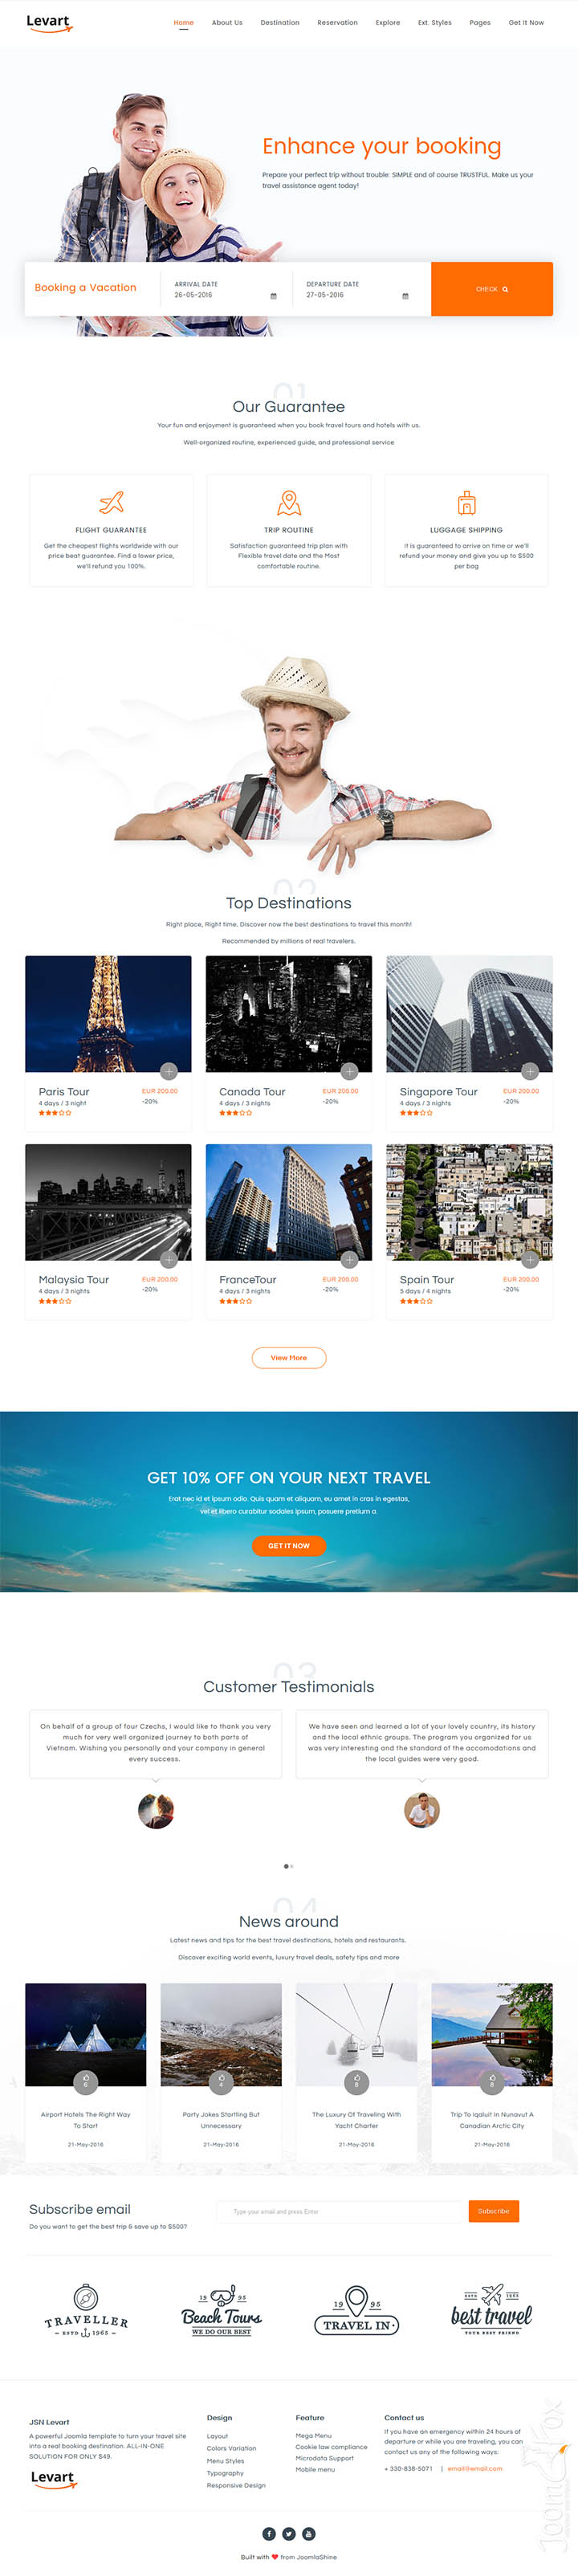Open the Twitter icon in the footer
This screenshot has width=578, height=2576.
pos(289,2533)
